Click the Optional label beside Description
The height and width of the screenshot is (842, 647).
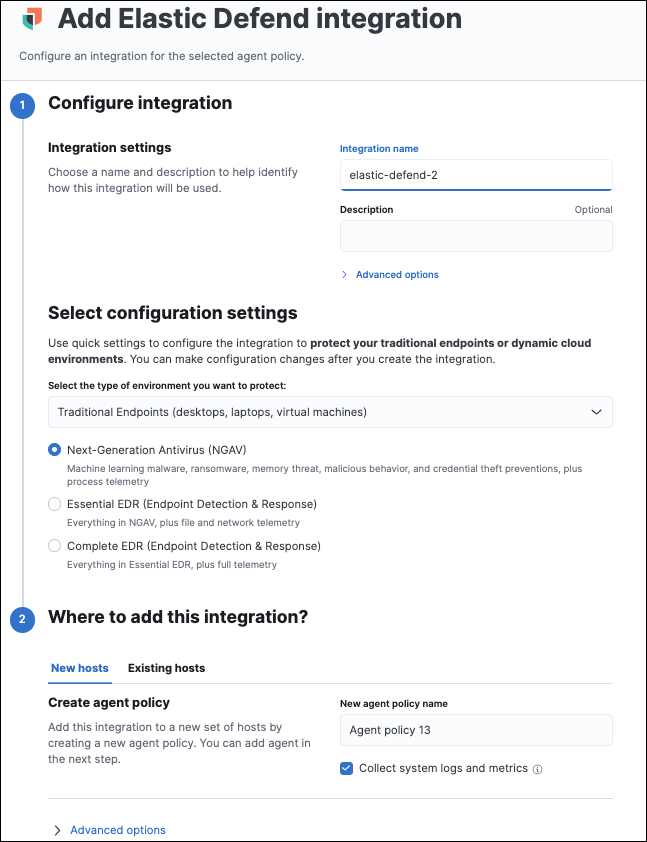point(594,209)
